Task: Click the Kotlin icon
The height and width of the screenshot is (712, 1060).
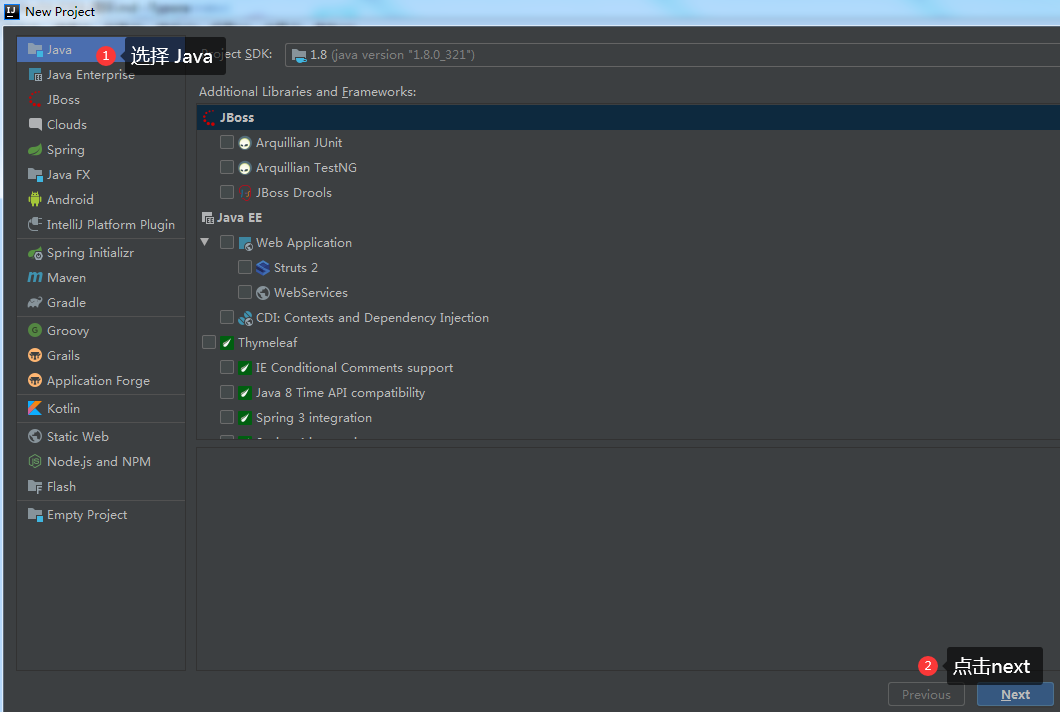Action: pos(35,408)
